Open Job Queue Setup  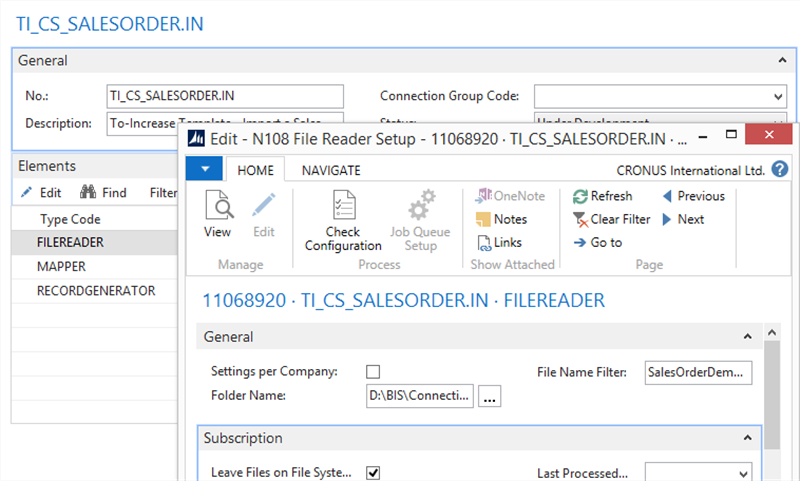(x=420, y=220)
